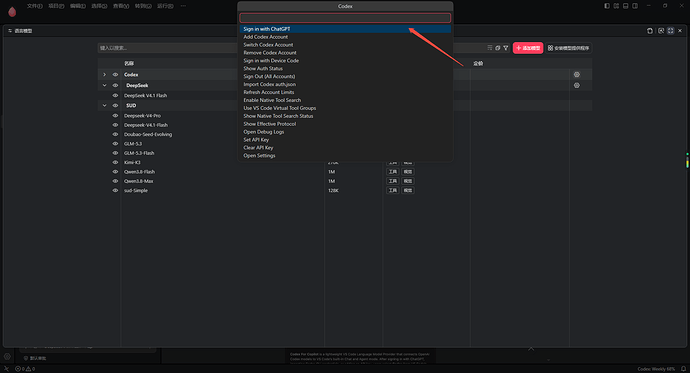The width and height of the screenshot is (690, 373).
Task: Collapse the DeepSeek provider group
Action: [104, 85]
